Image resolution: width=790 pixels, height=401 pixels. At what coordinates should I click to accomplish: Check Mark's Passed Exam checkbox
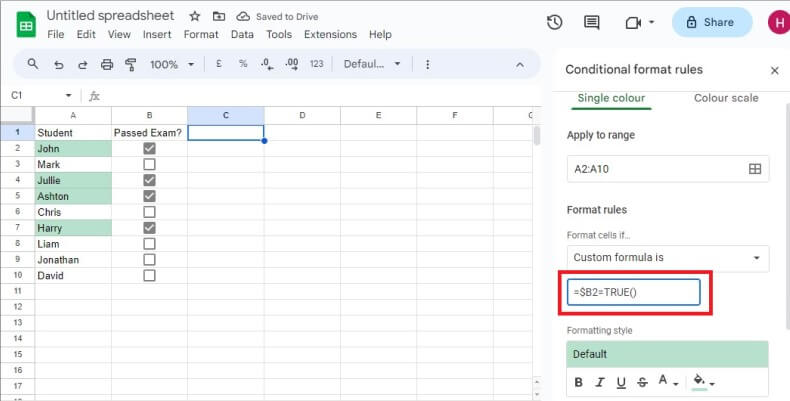[149, 164]
